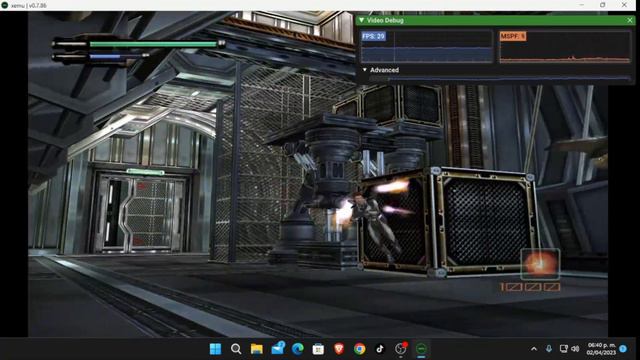Image resolution: width=640 pixels, height=360 pixels.
Task: Close the xemu window
Action: point(624,5)
